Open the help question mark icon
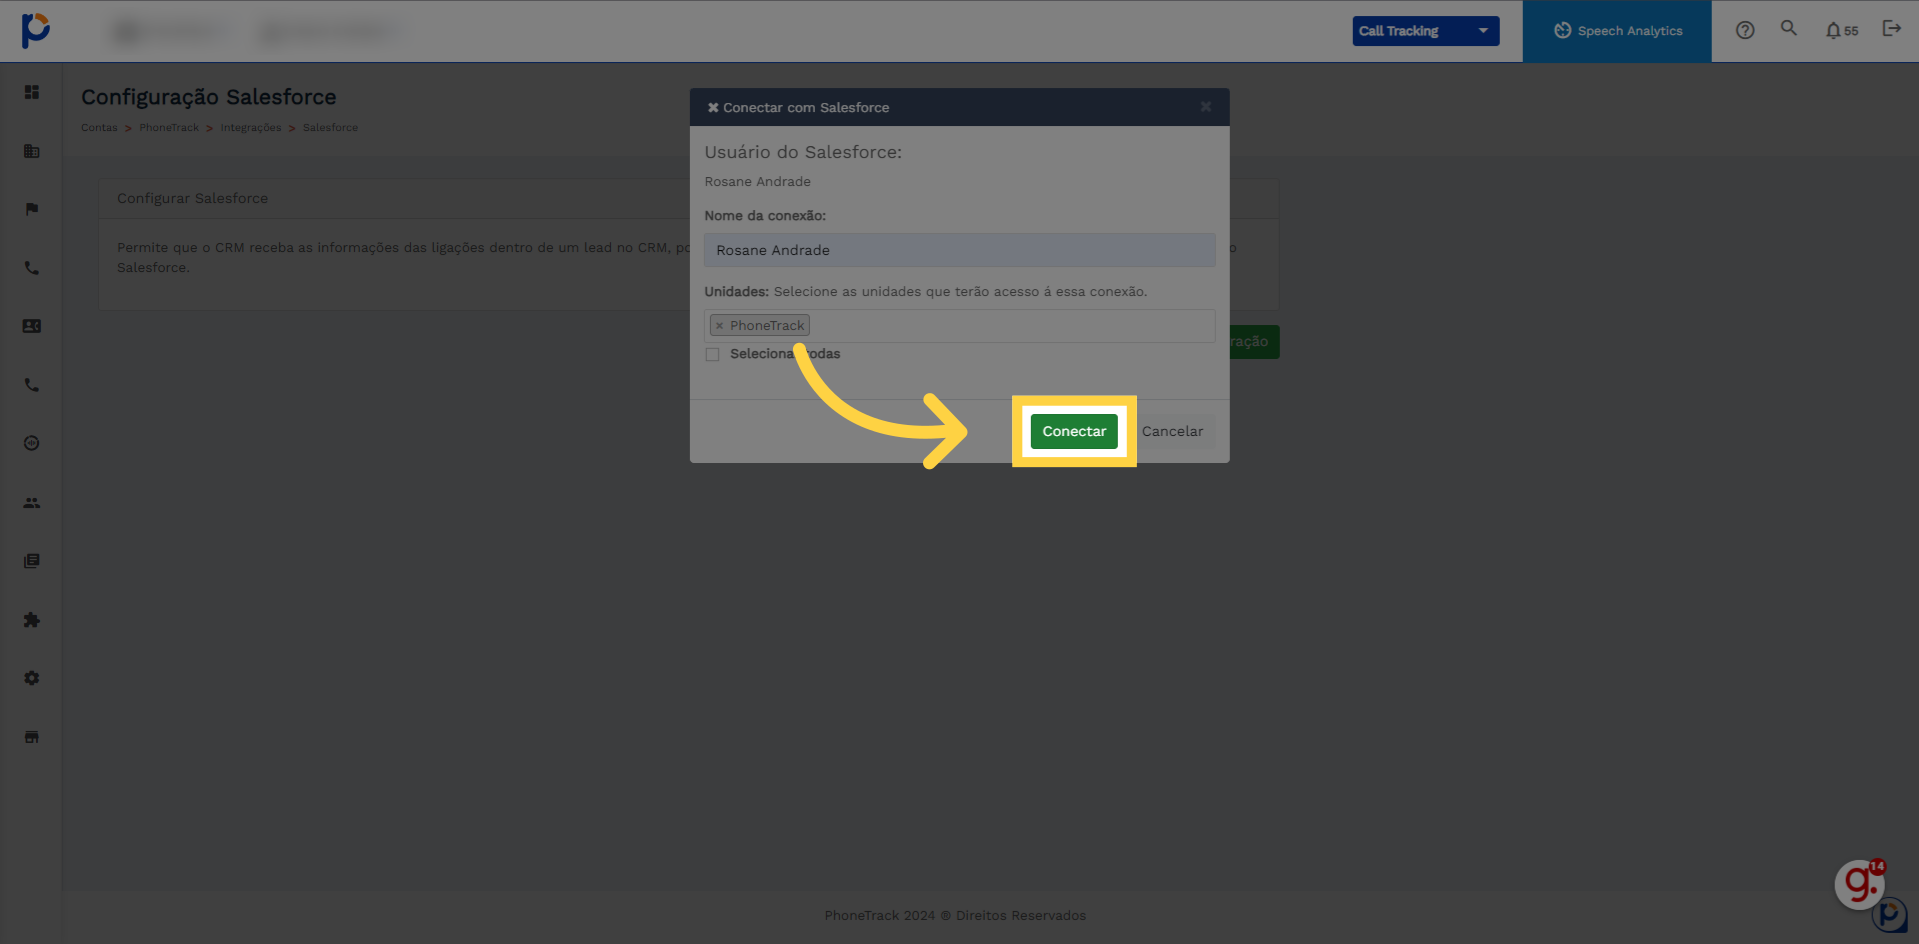This screenshot has height=944, width=1919. click(1745, 30)
